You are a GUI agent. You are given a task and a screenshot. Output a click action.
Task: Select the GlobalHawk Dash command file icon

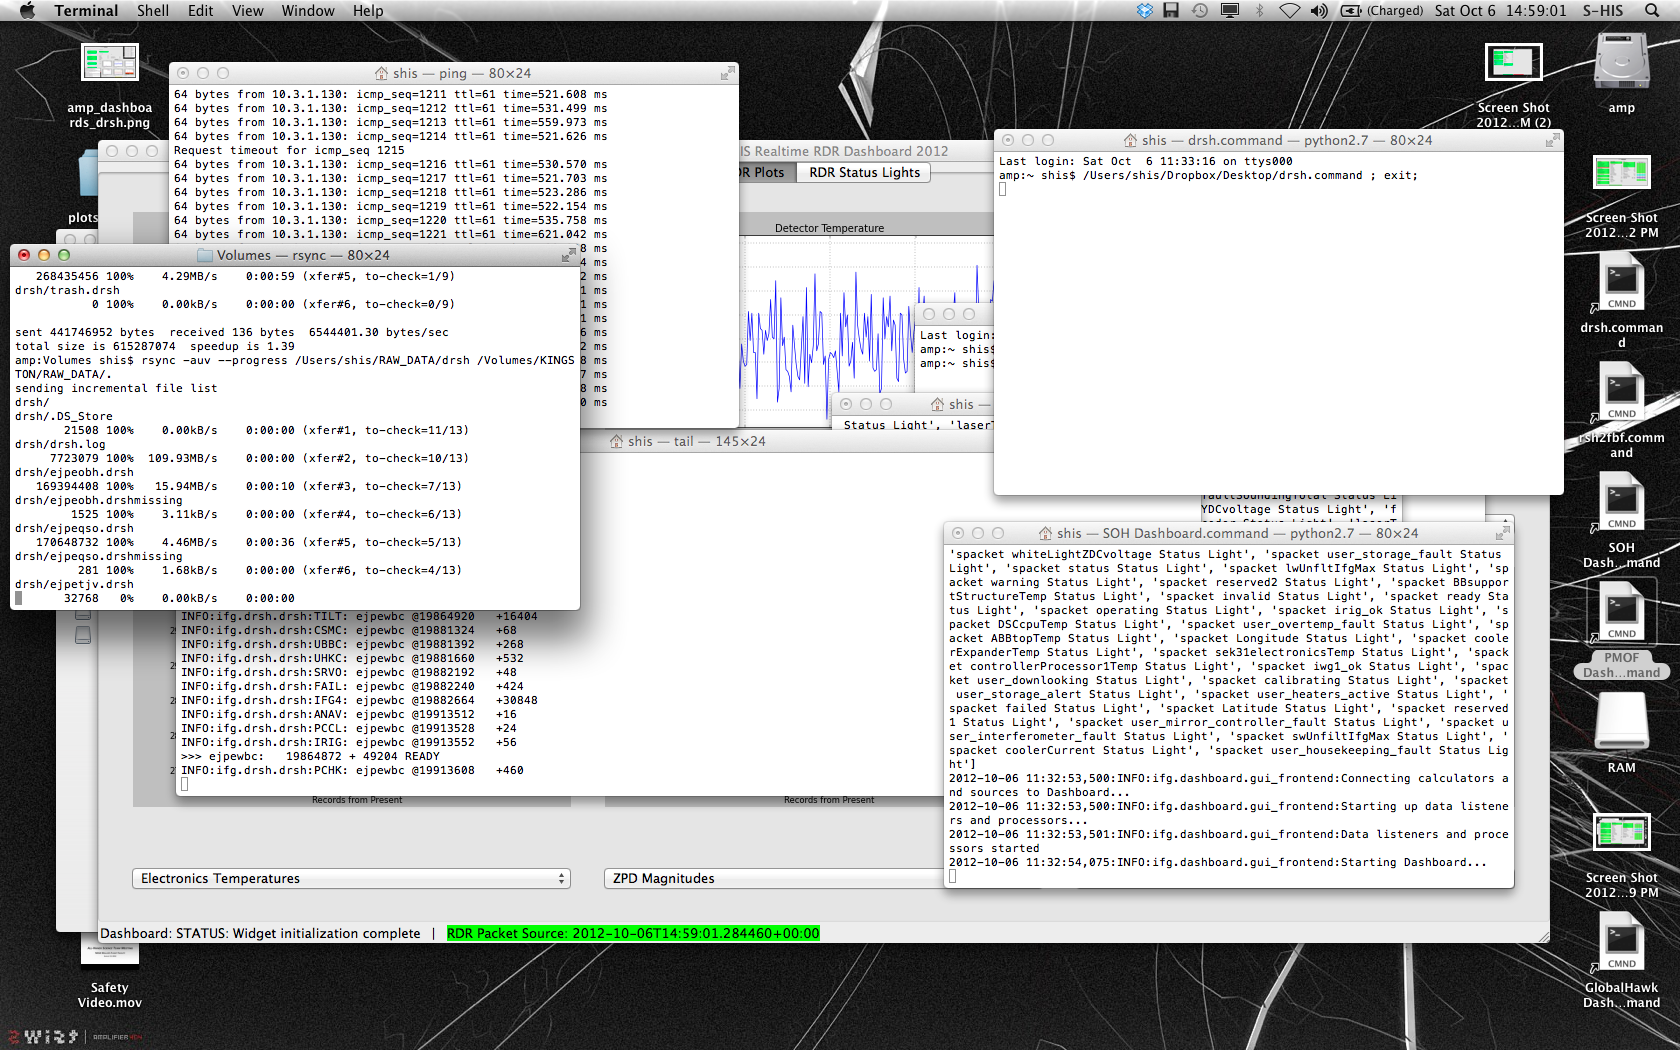click(1621, 942)
